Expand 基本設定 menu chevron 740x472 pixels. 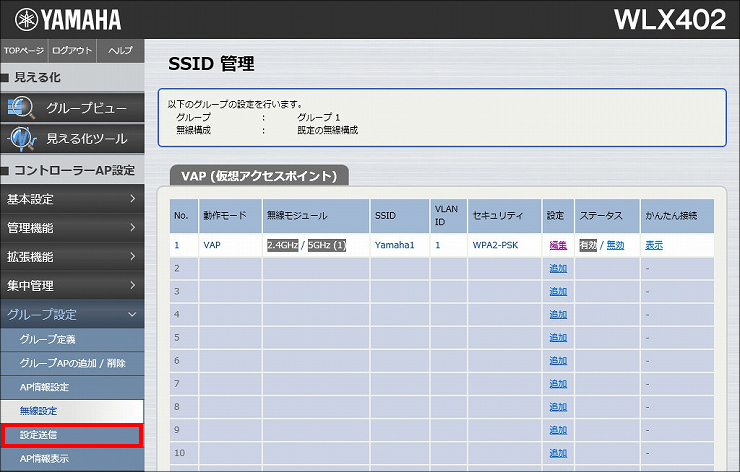(133, 199)
